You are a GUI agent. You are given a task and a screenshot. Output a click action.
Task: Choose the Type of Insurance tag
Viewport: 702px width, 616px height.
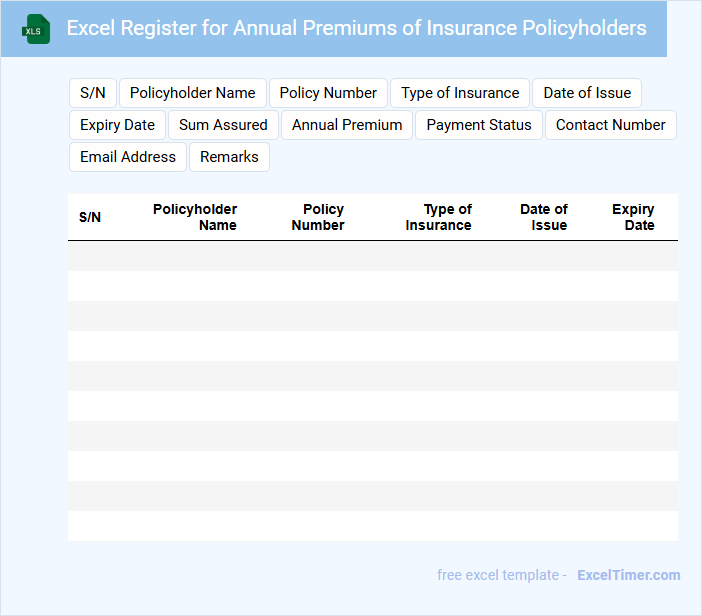[460, 93]
